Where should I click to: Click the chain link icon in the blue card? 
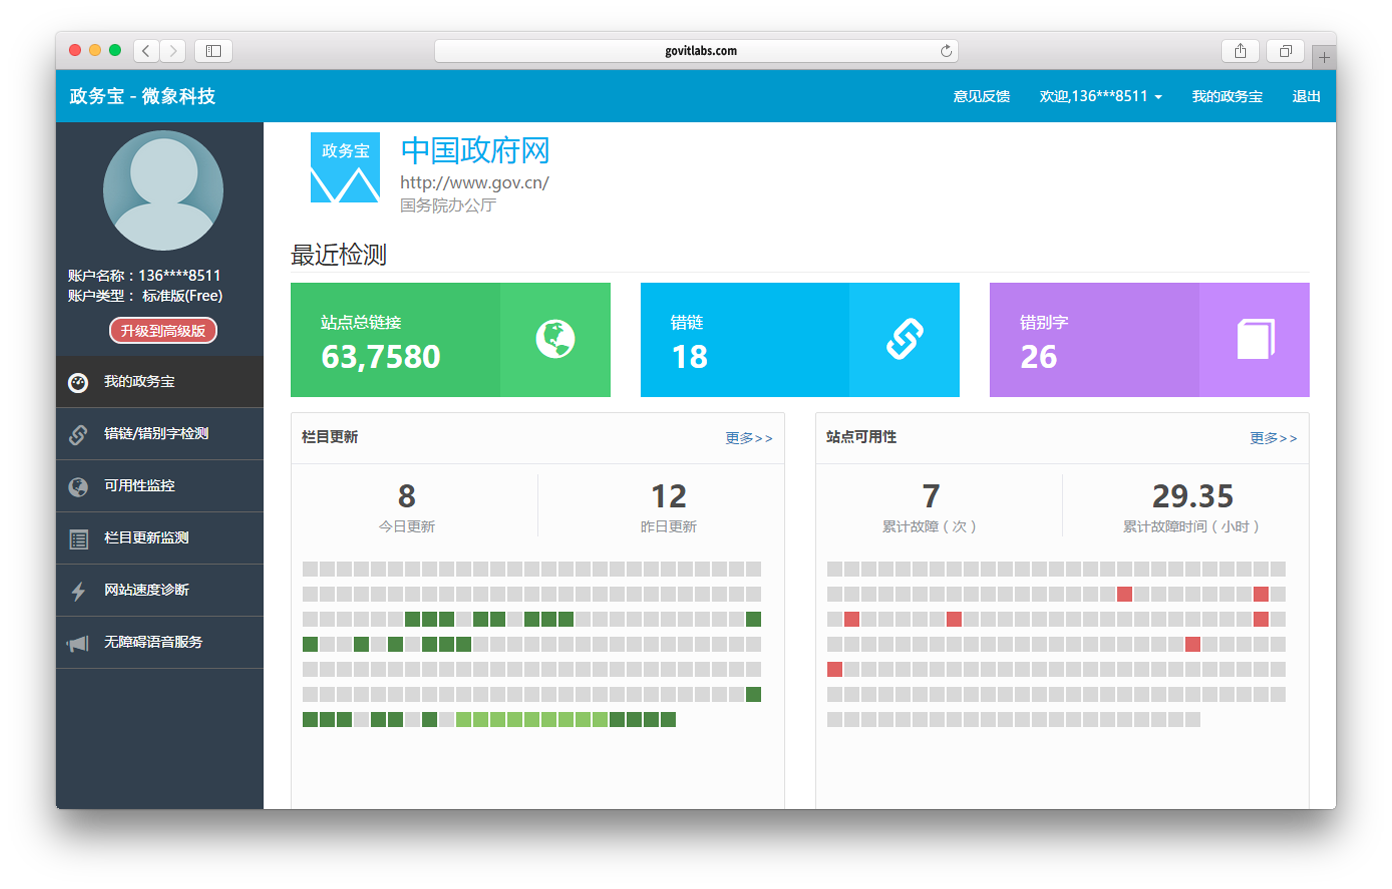(904, 339)
